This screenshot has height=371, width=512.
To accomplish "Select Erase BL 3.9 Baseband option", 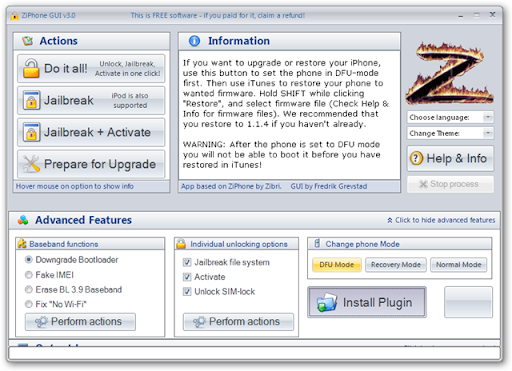I will click(29, 289).
